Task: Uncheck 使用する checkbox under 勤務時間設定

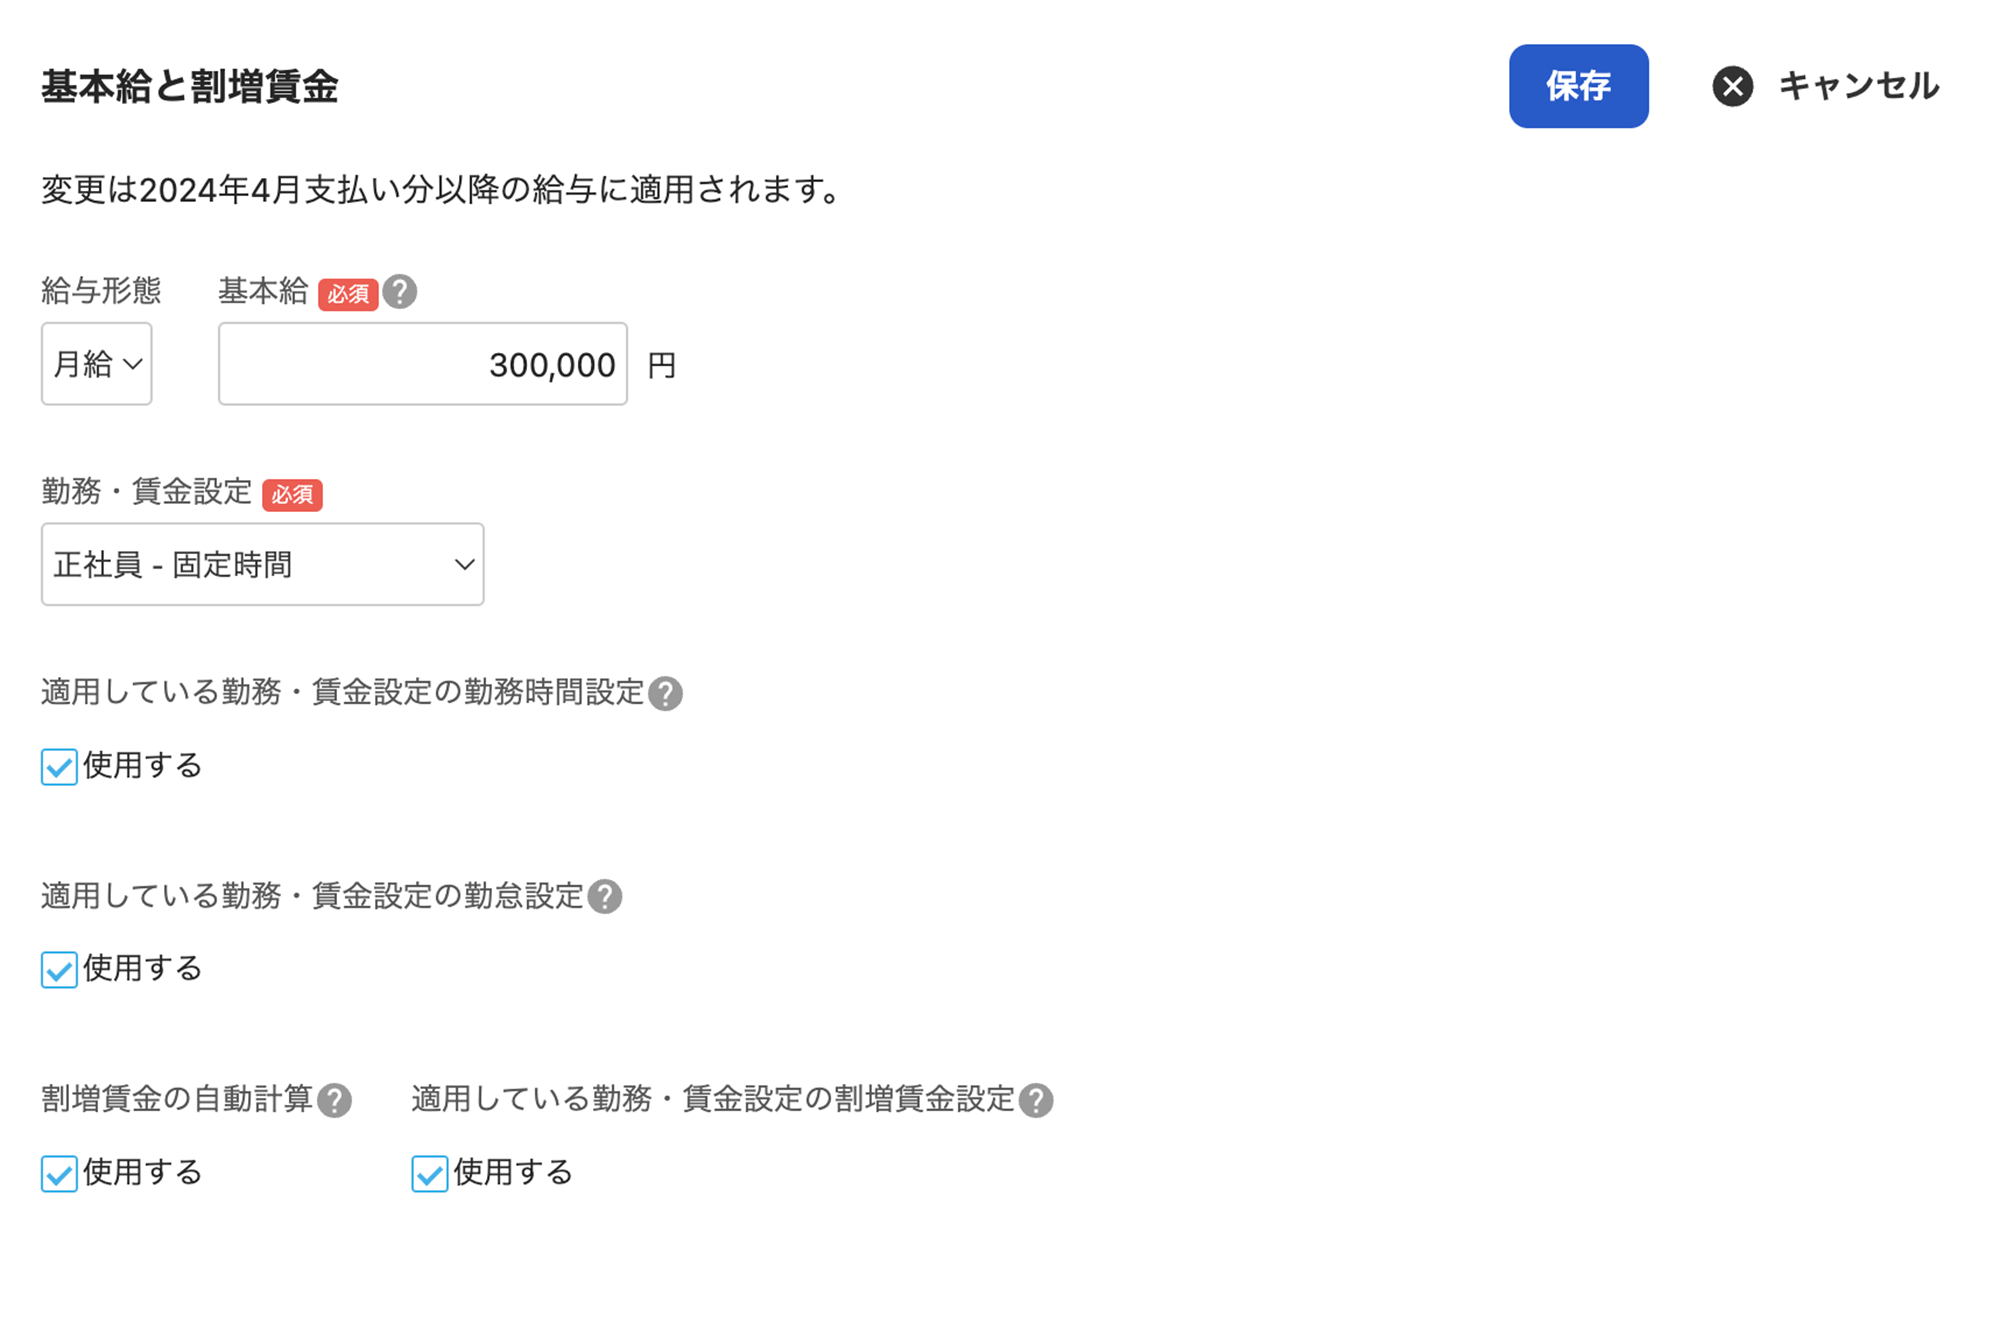Action: point(59,767)
